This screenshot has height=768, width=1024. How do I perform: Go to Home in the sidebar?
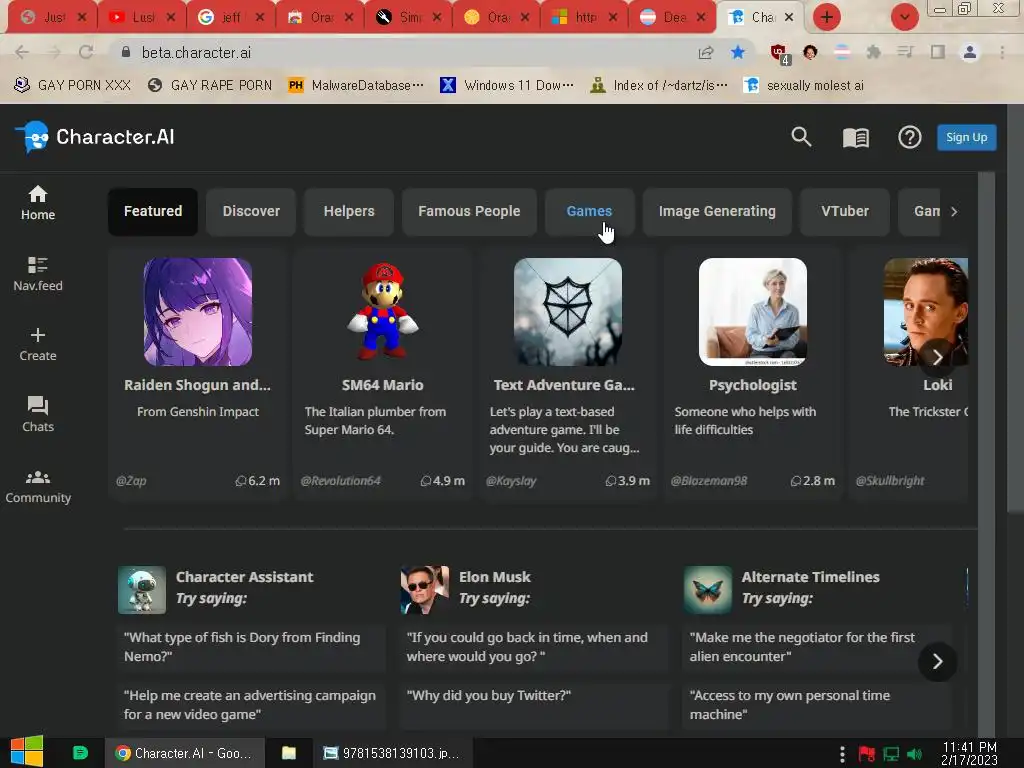tap(38, 203)
